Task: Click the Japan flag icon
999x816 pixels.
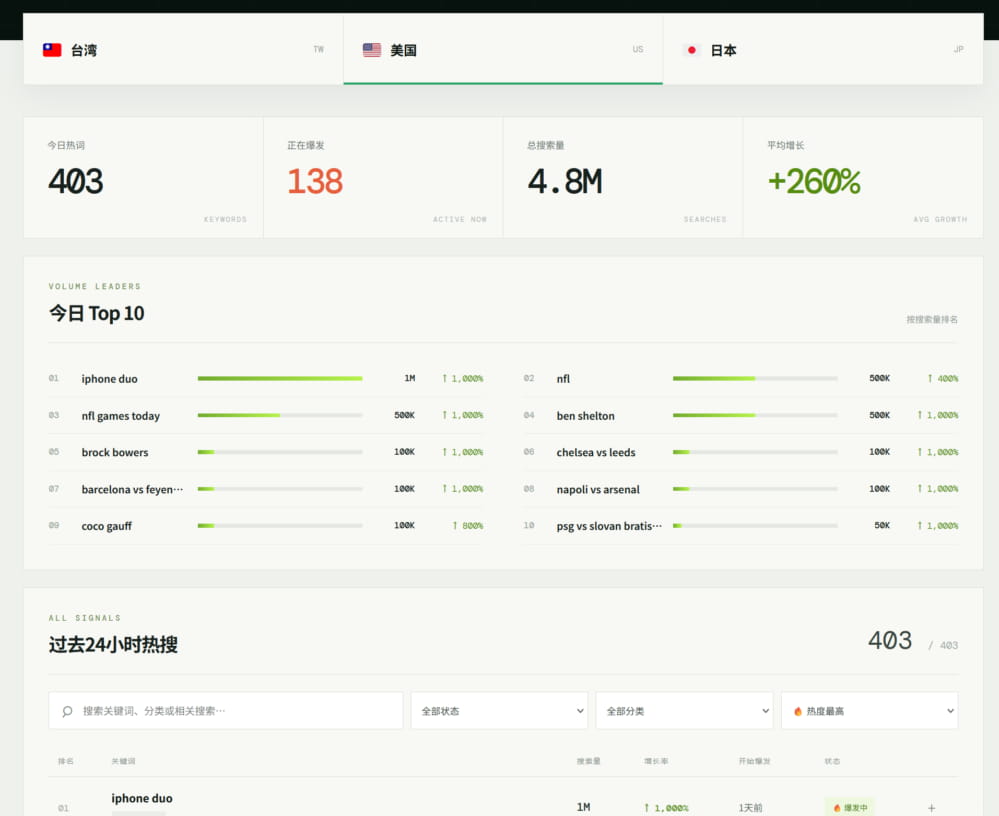Action: [x=691, y=50]
